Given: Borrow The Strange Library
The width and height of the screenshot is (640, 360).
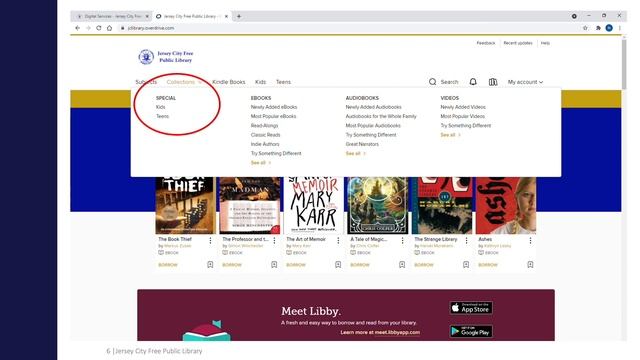Looking at the screenshot, I should 424,265.
